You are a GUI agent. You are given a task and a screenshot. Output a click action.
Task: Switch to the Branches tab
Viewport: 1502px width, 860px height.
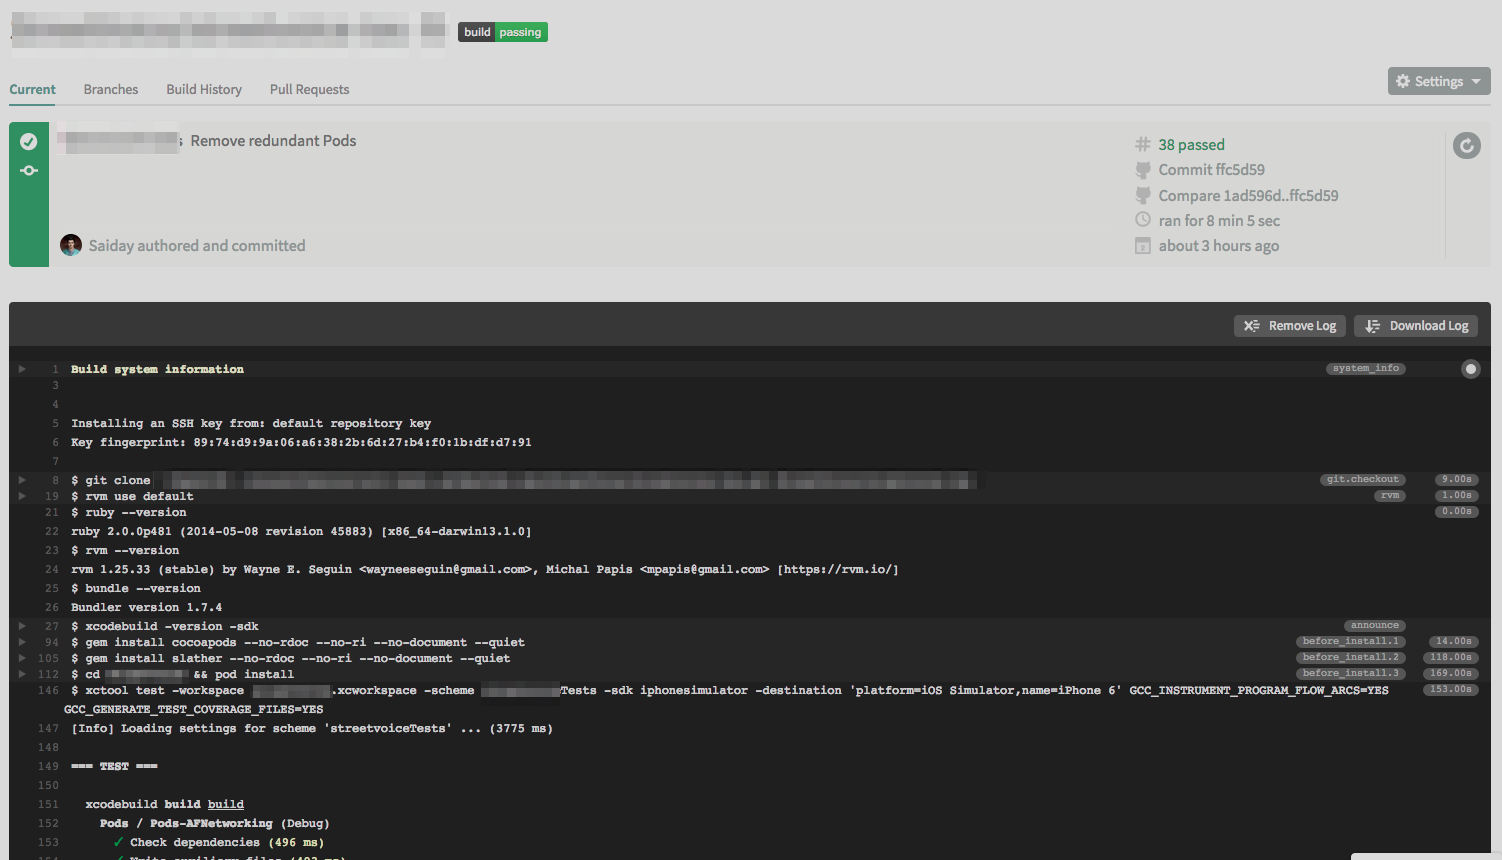[111, 89]
